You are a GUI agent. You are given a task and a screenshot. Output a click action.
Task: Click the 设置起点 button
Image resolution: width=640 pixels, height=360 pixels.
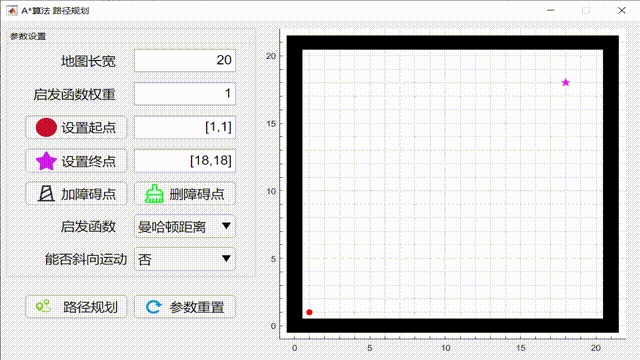coord(76,127)
